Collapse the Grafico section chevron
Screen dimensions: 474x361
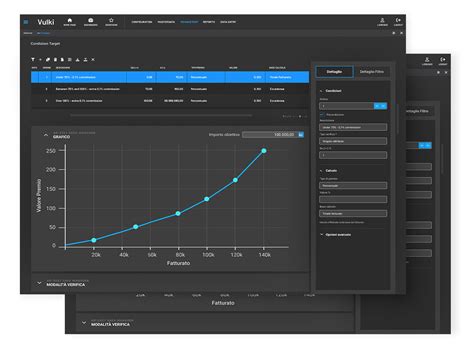pyautogui.click(x=46, y=135)
